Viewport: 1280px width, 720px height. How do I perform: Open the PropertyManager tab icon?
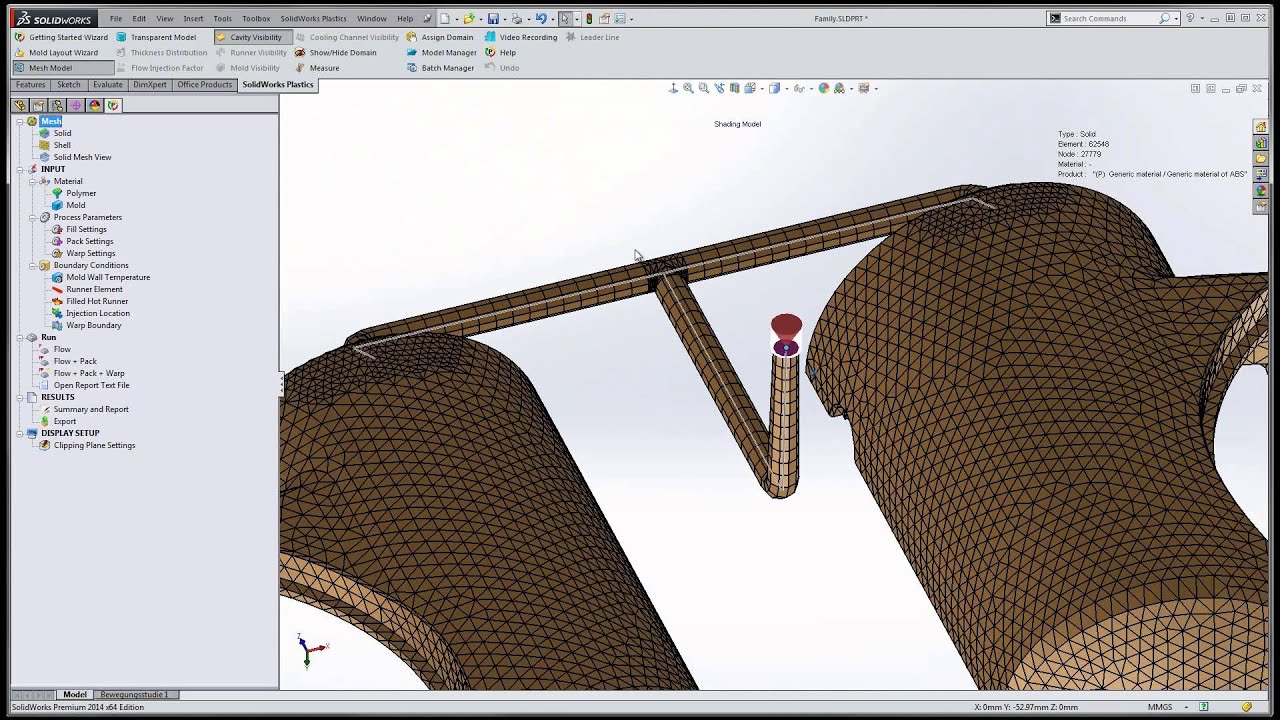[38, 105]
